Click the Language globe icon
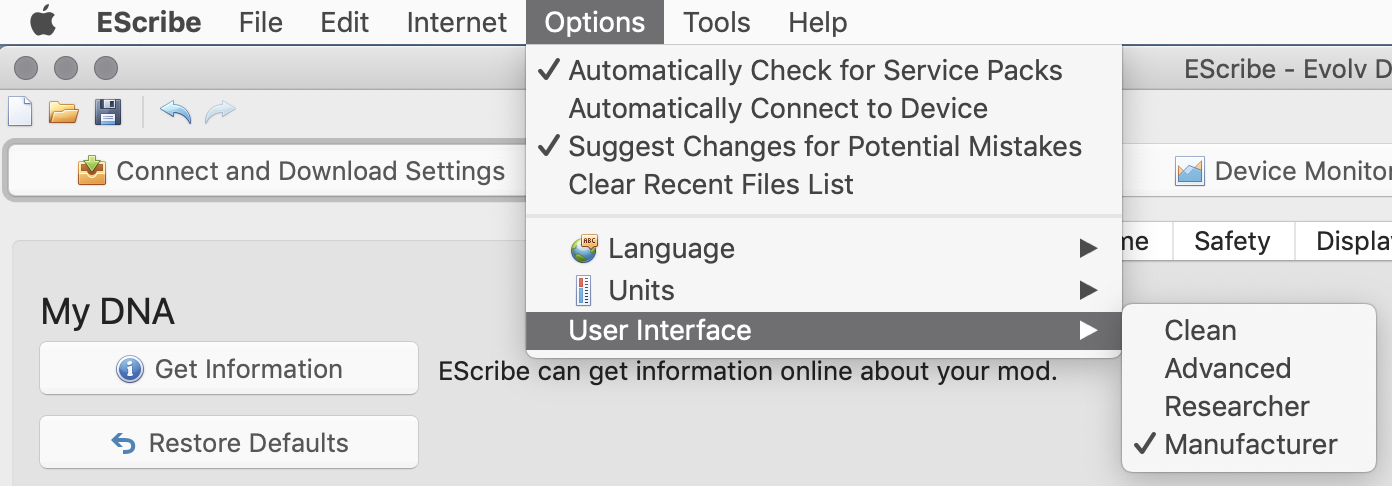The width and height of the screenshot is (1392, 486). tap(584, 249)
